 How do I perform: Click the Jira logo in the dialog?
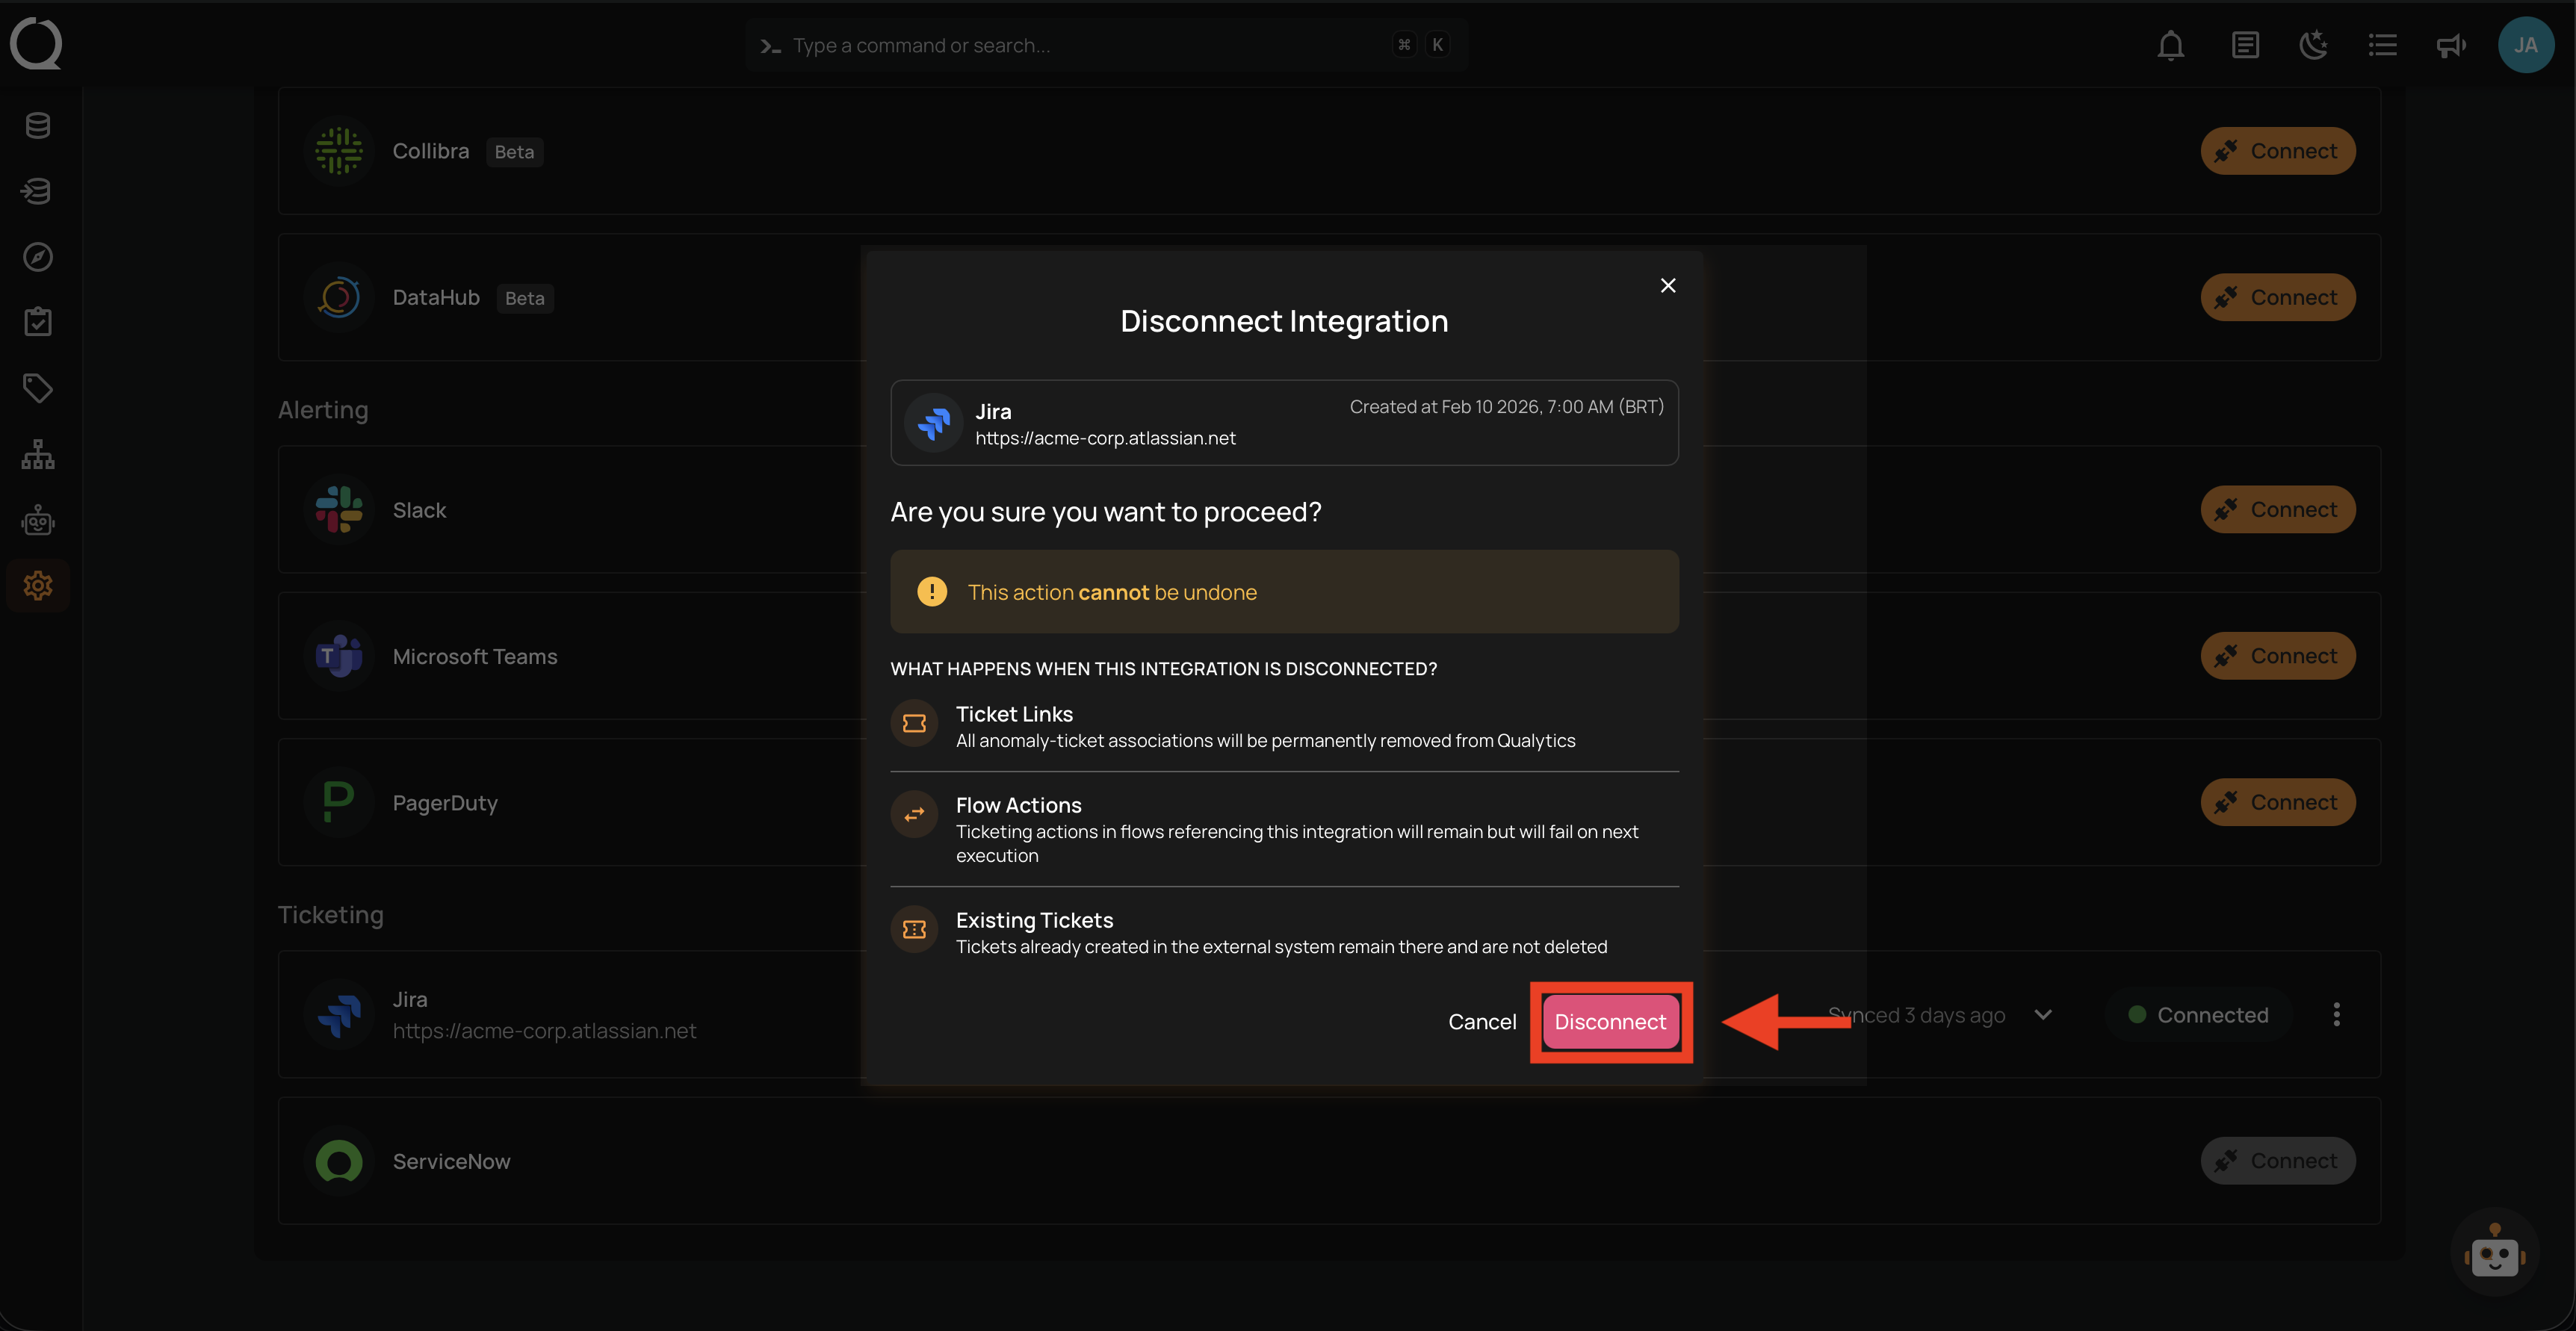tap(934, 423)
